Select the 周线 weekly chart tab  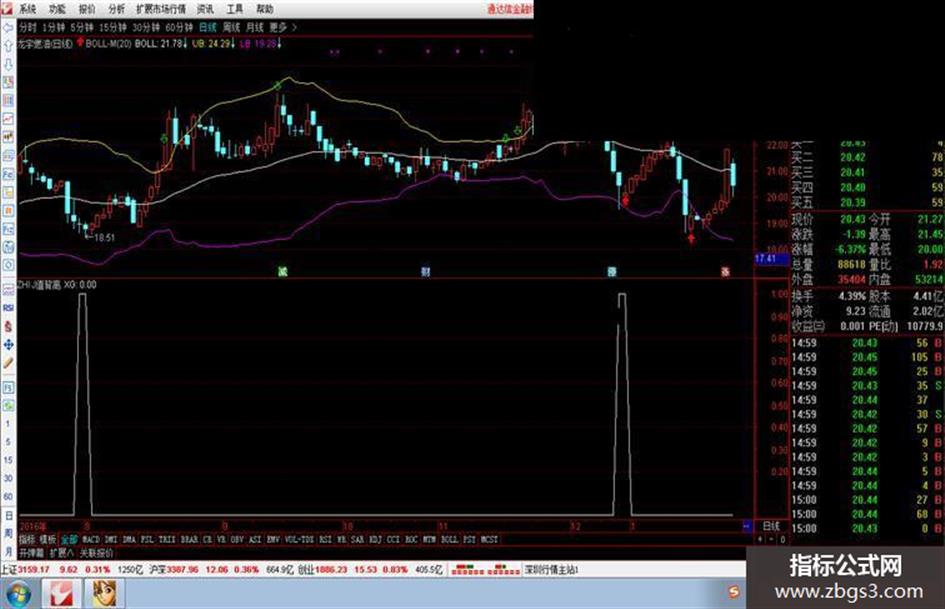click(231, 27)
